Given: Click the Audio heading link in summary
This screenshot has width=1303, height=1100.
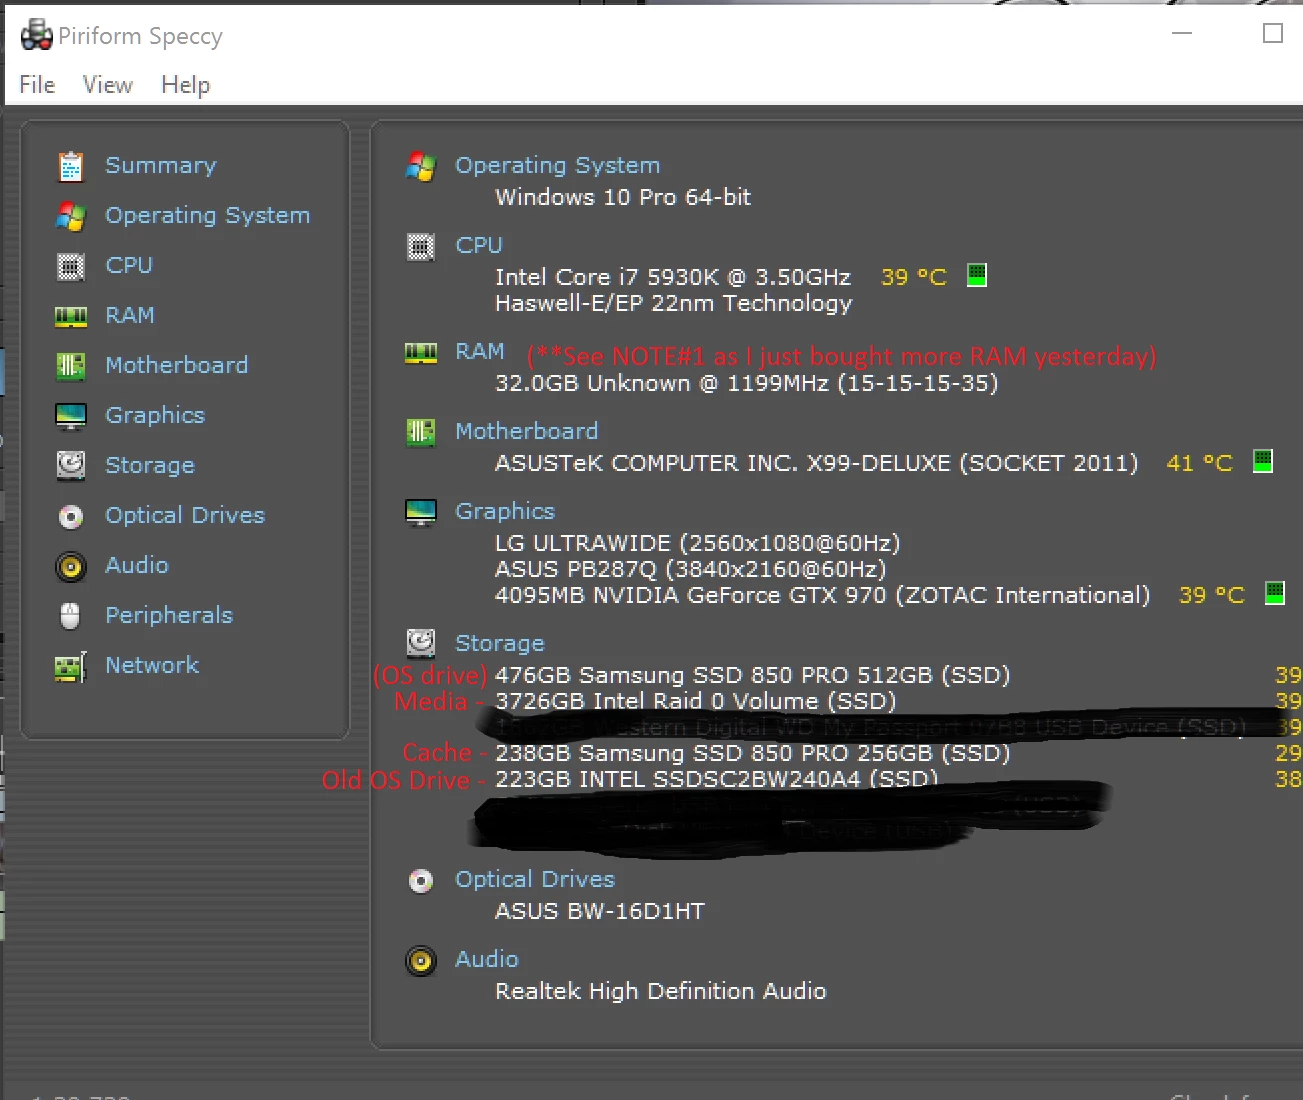Looking at the screenshot, I should point(487,960).
